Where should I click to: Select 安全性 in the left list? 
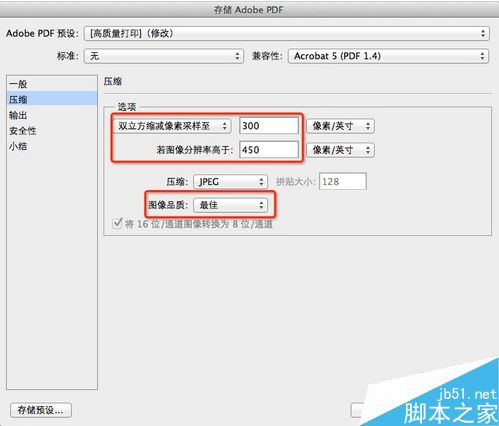click(x=52, y=131)
